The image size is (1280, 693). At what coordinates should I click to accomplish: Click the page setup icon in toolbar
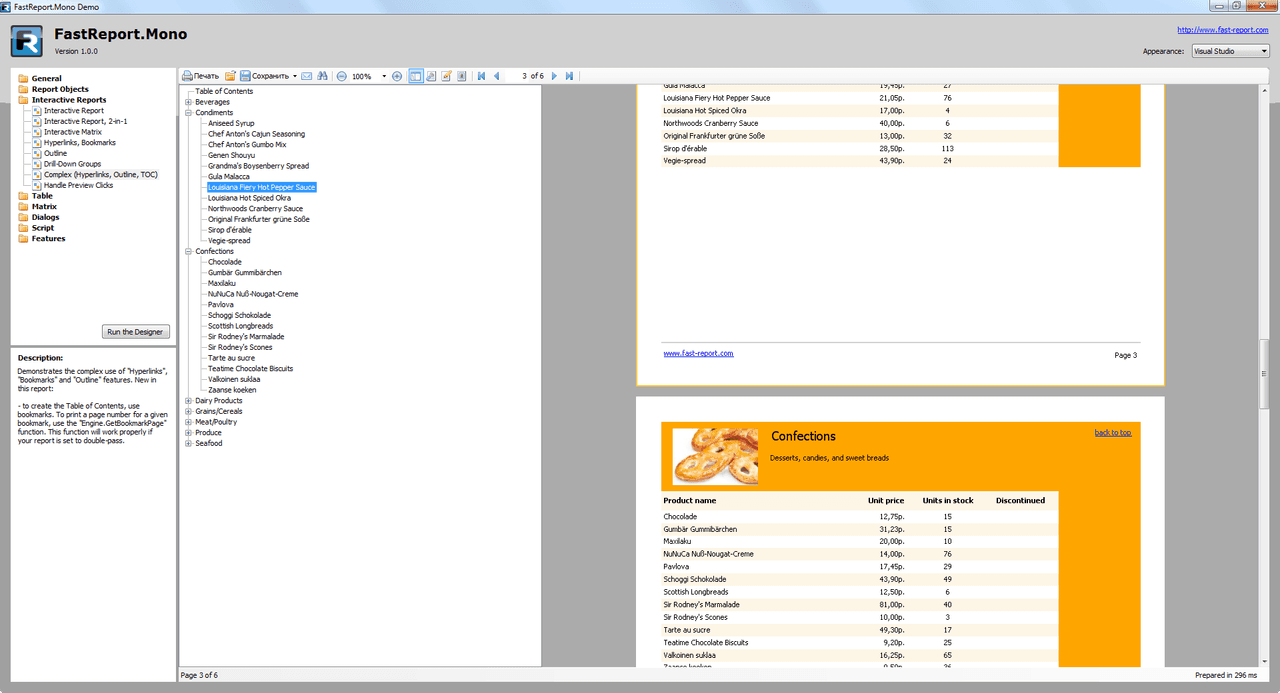click(x=431, y=76)
